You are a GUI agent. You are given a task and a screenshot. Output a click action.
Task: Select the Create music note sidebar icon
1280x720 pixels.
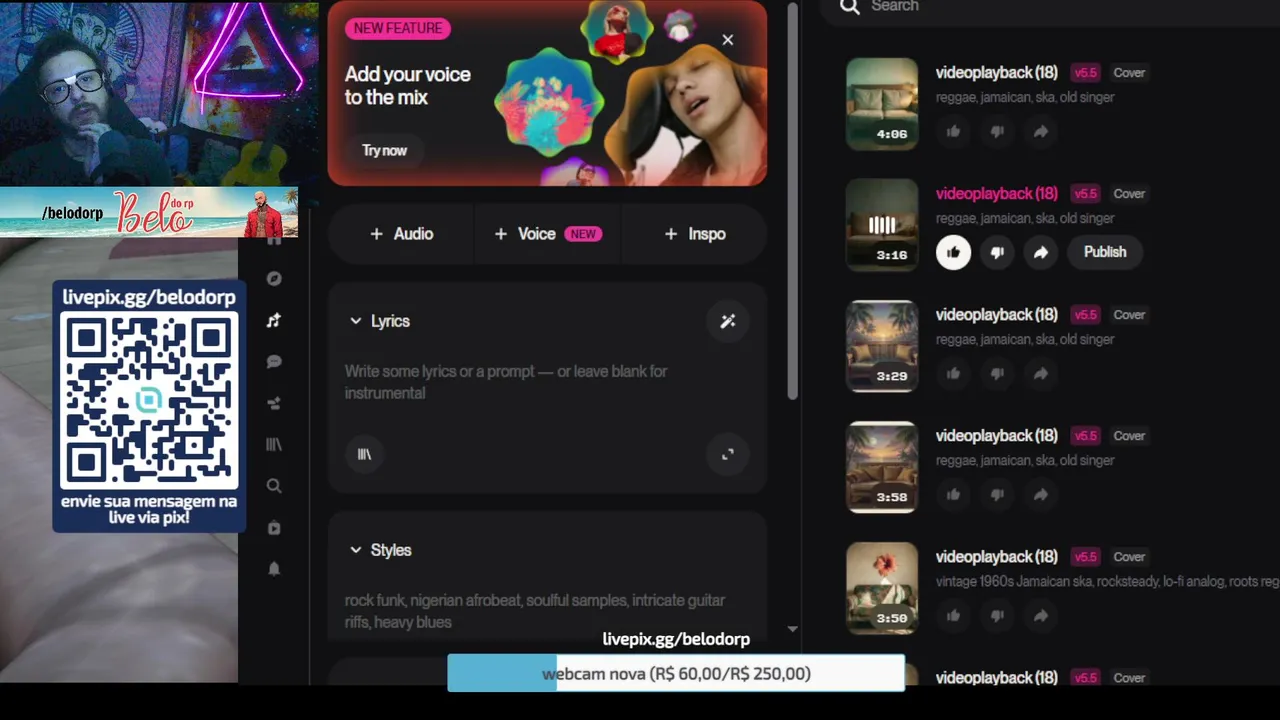274,321
